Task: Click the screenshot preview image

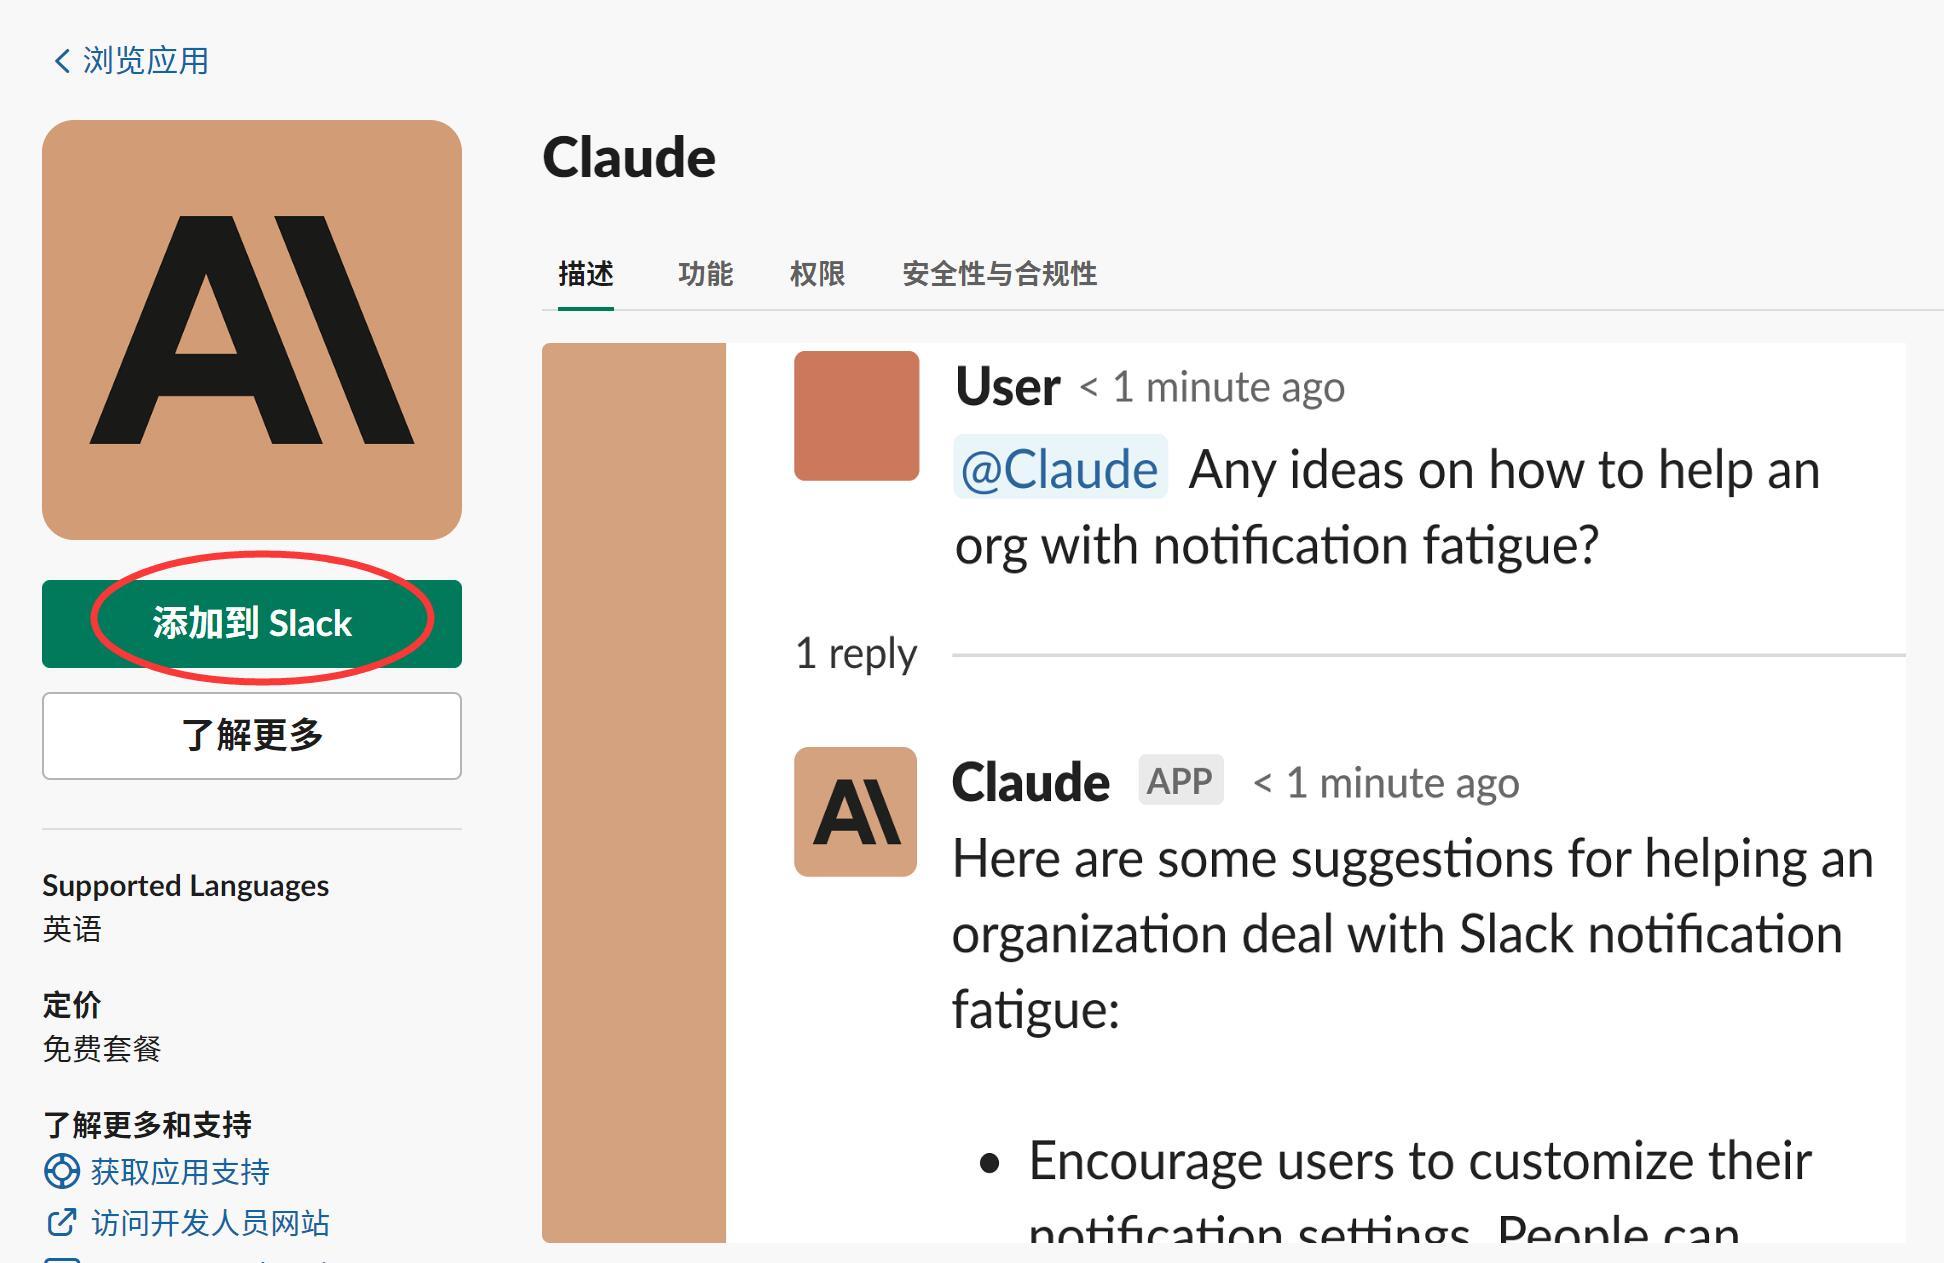Action: 1224,793
